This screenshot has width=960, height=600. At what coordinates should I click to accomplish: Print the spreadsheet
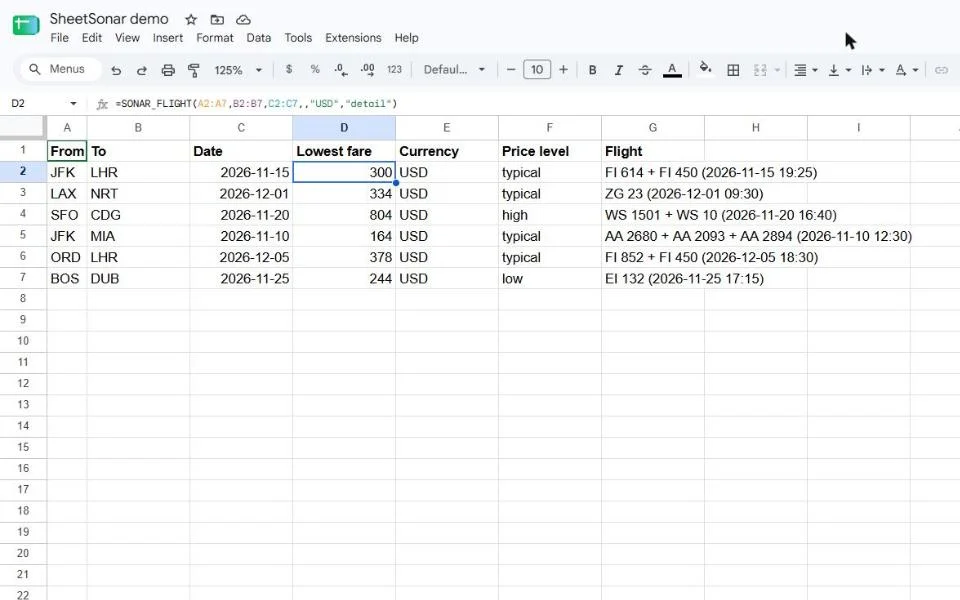coord(168,70)
